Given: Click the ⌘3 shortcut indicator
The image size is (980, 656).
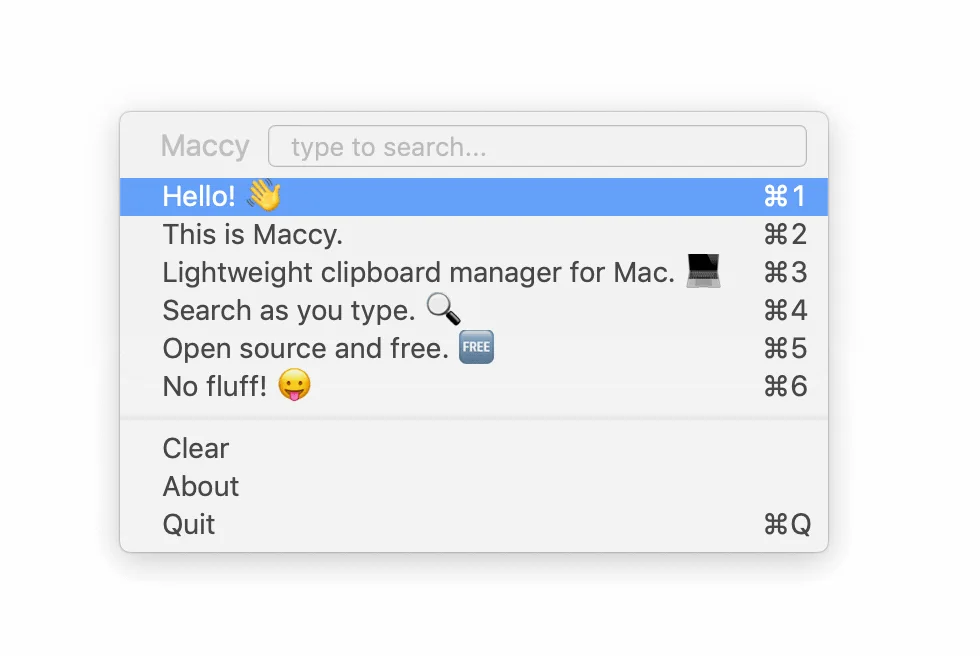Looking at the screenshot, I should (786, 272).
